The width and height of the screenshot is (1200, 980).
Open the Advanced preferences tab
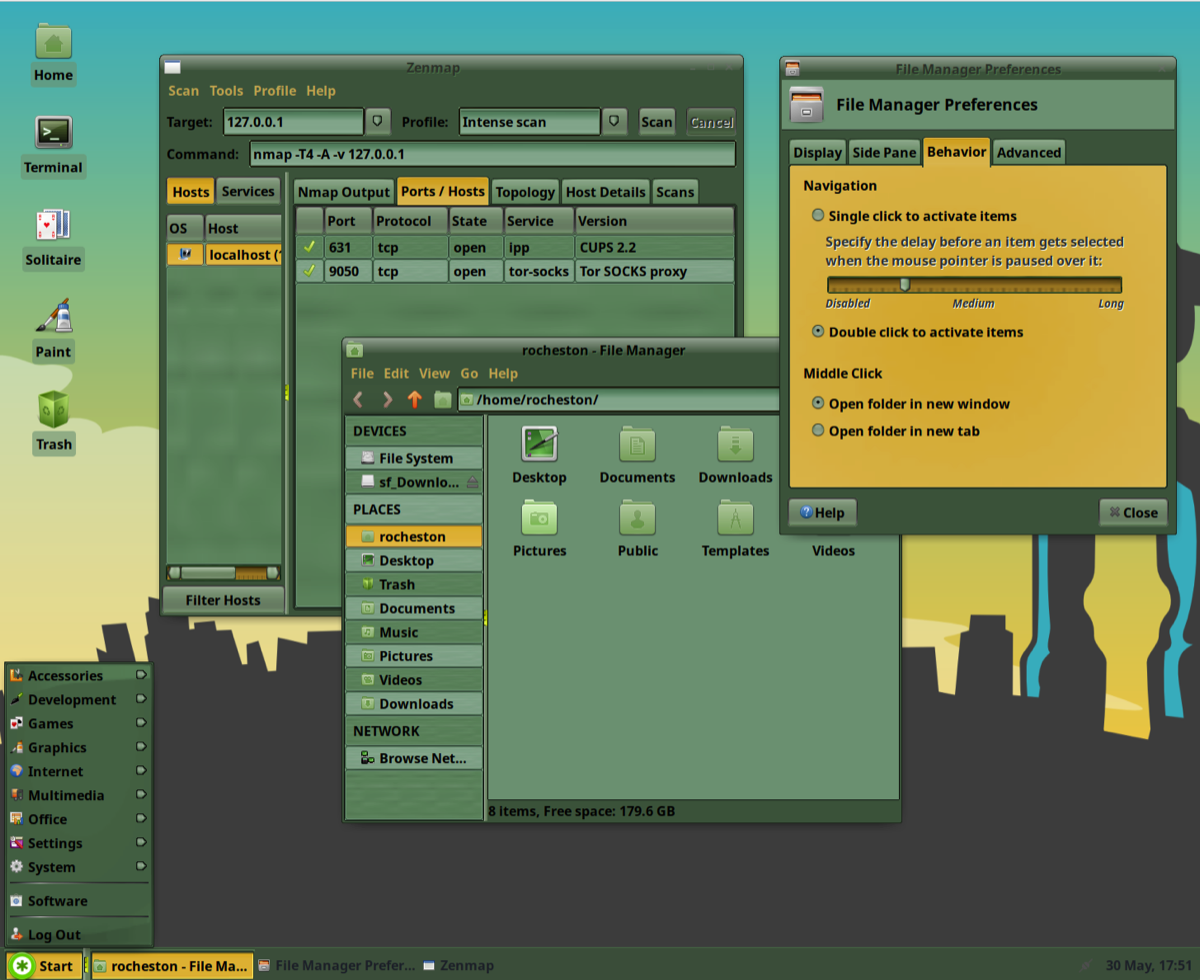[x=1028, y=152]
